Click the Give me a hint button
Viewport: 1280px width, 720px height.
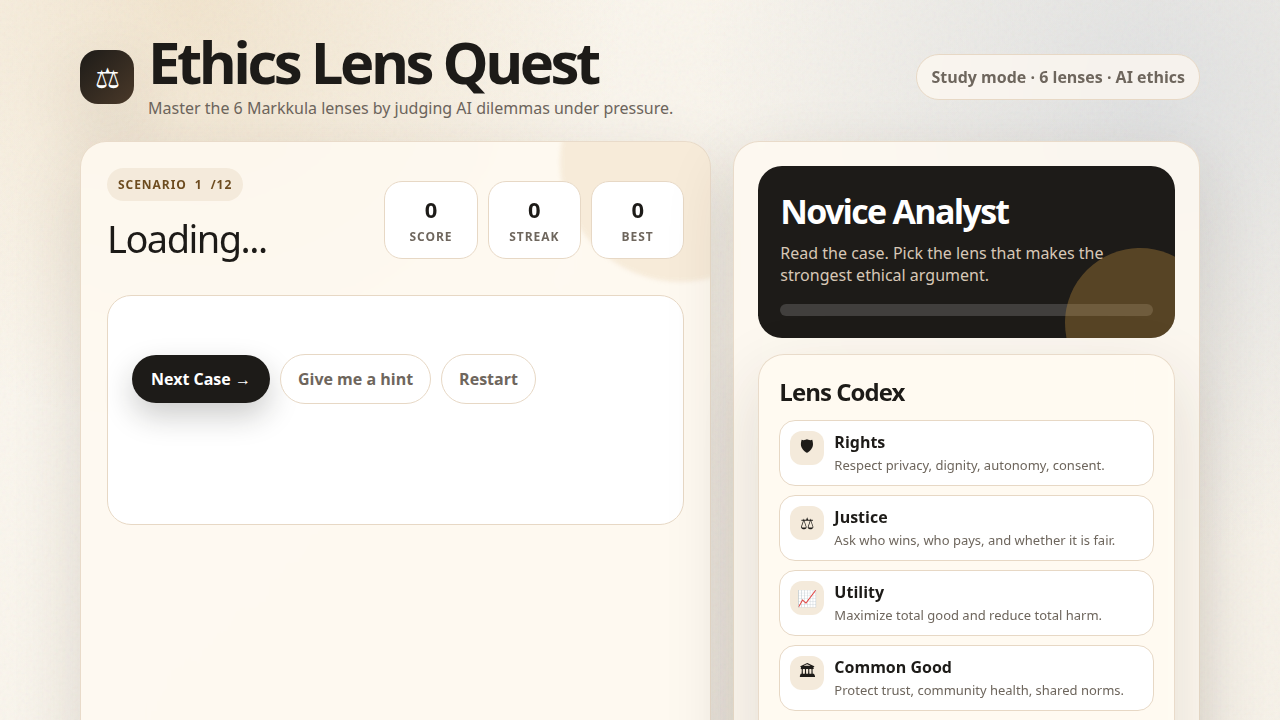[355, 379]
